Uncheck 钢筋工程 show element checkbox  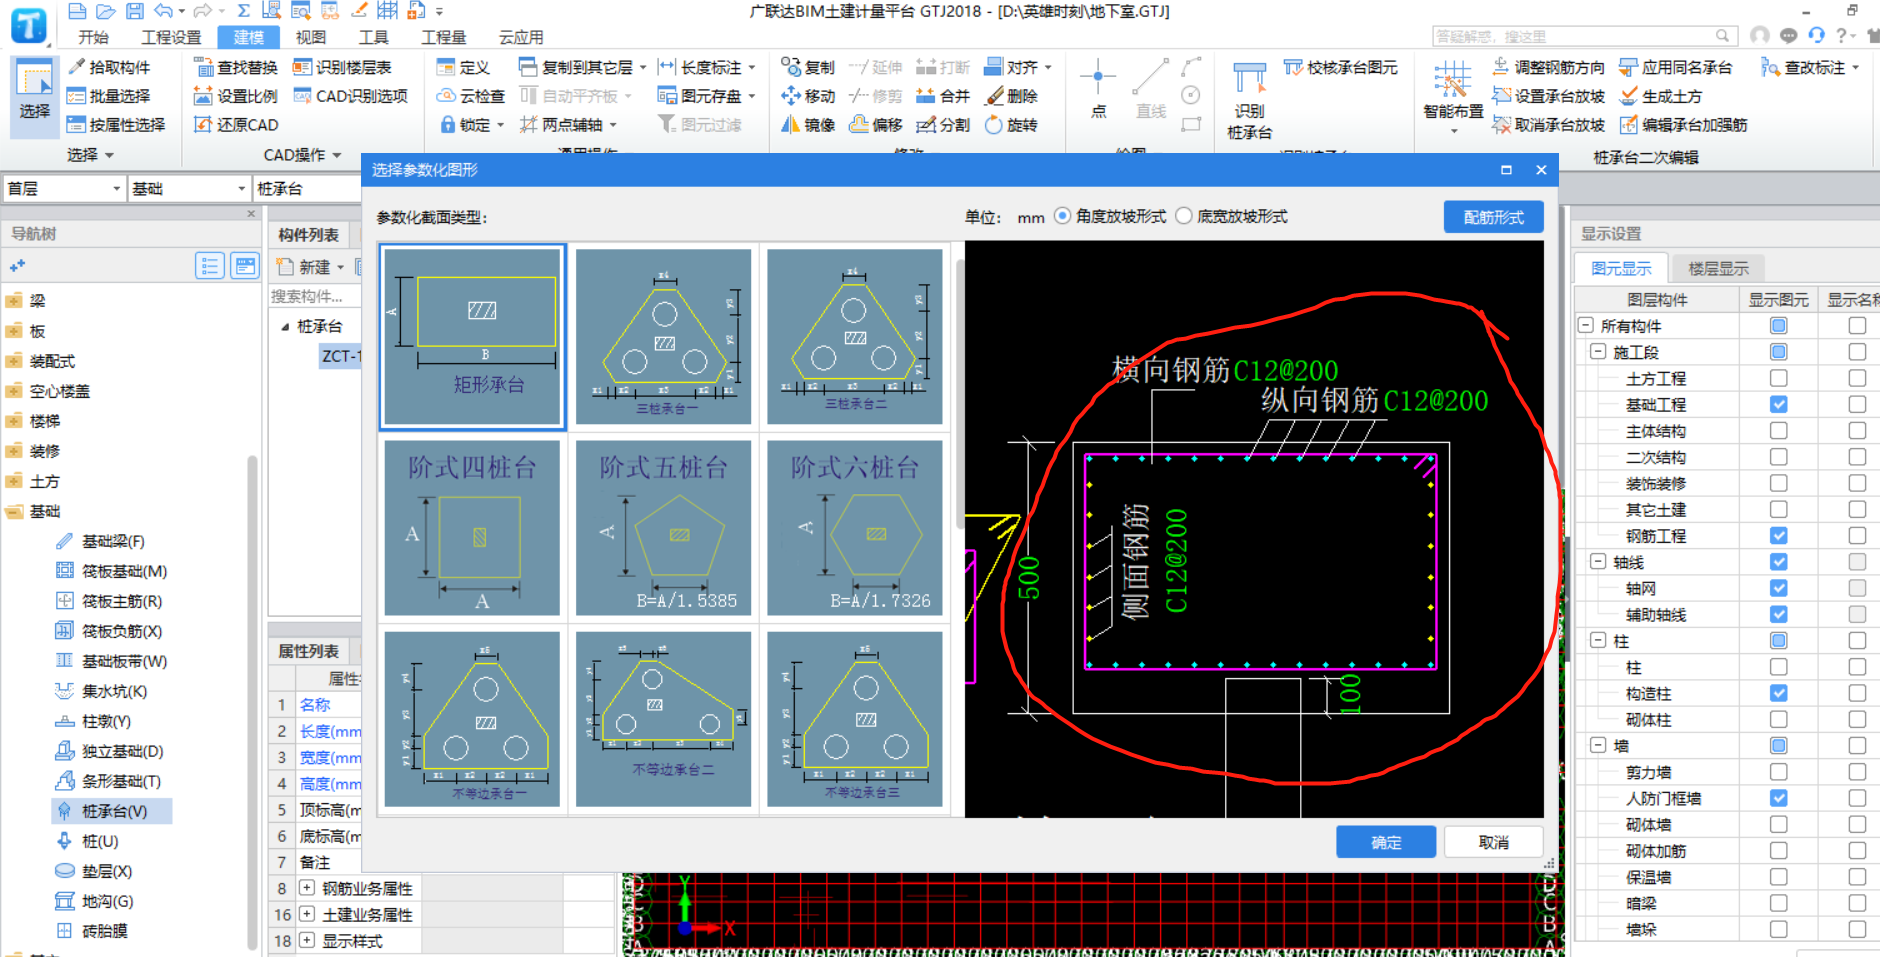[x=1778, y=535]
